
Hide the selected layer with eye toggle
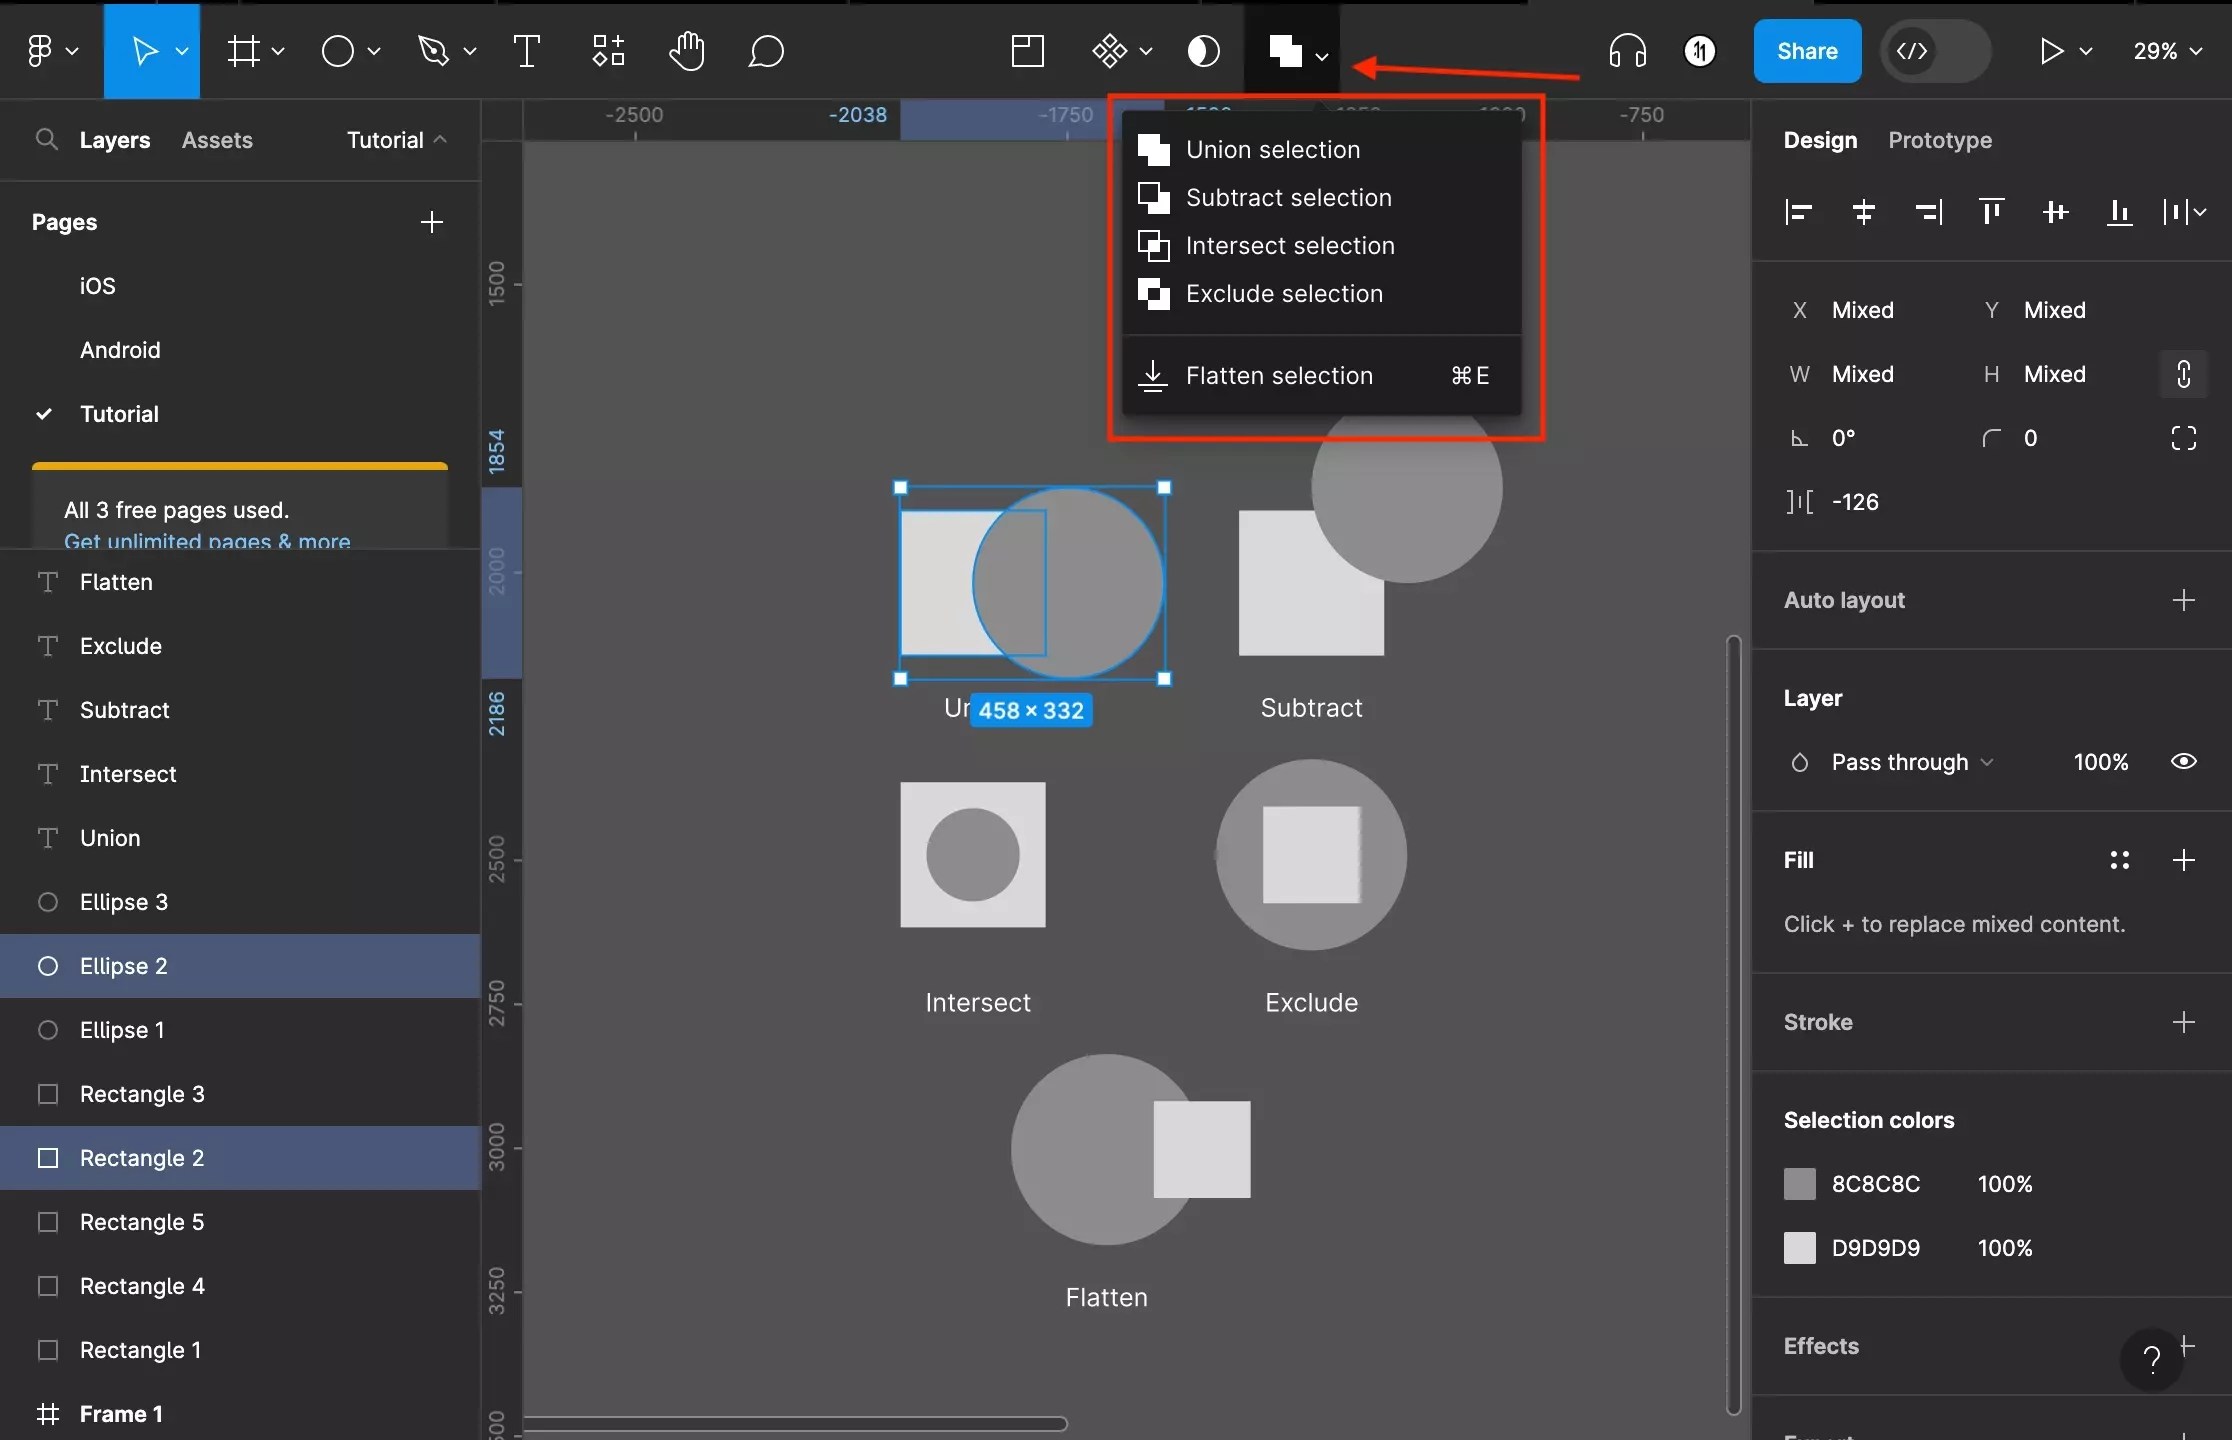pos(2184,761)
